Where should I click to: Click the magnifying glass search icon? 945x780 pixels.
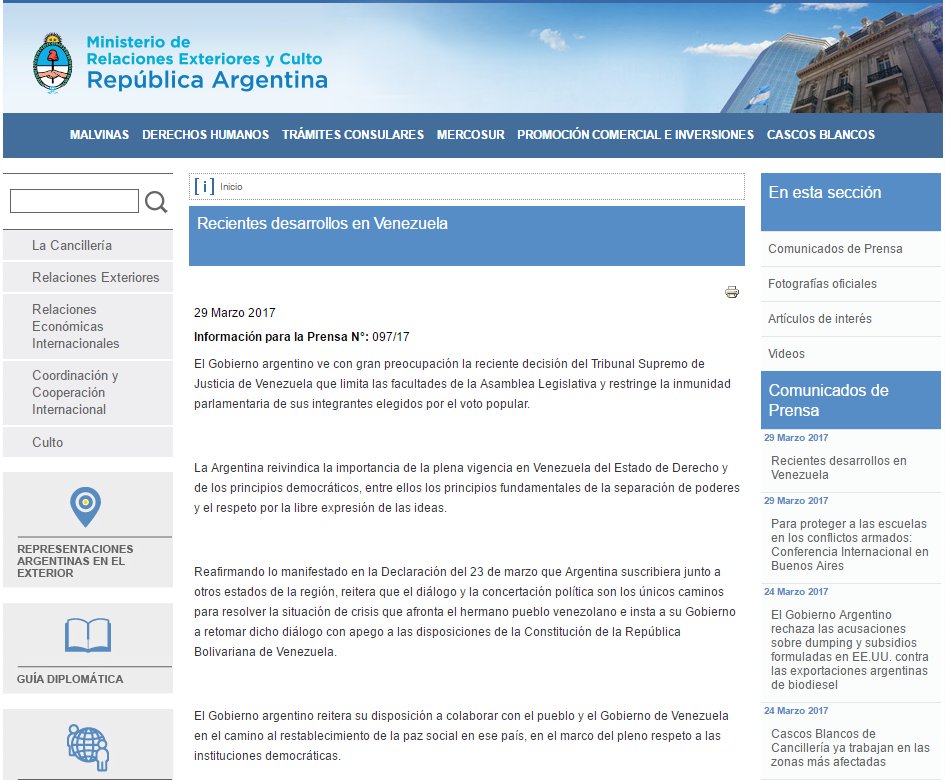pos(156,202)
